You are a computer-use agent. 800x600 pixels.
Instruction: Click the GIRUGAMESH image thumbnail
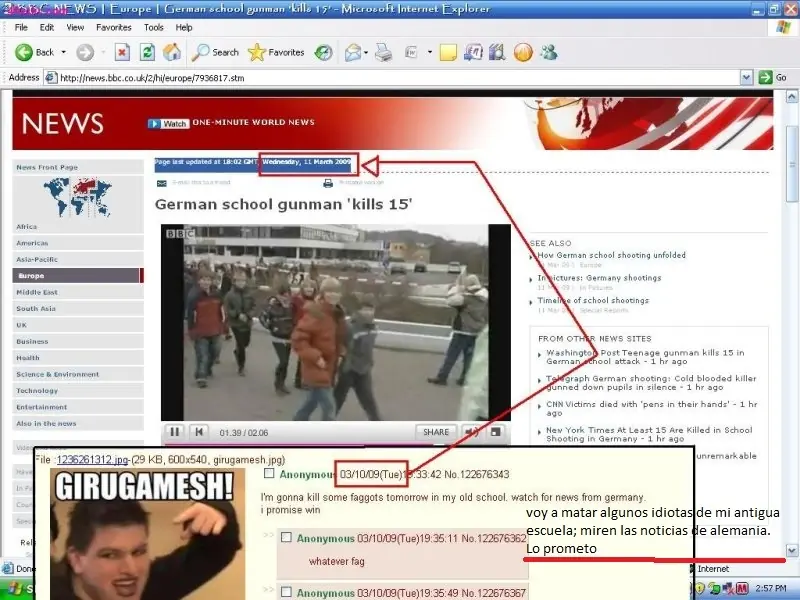[x=146, y=534]
